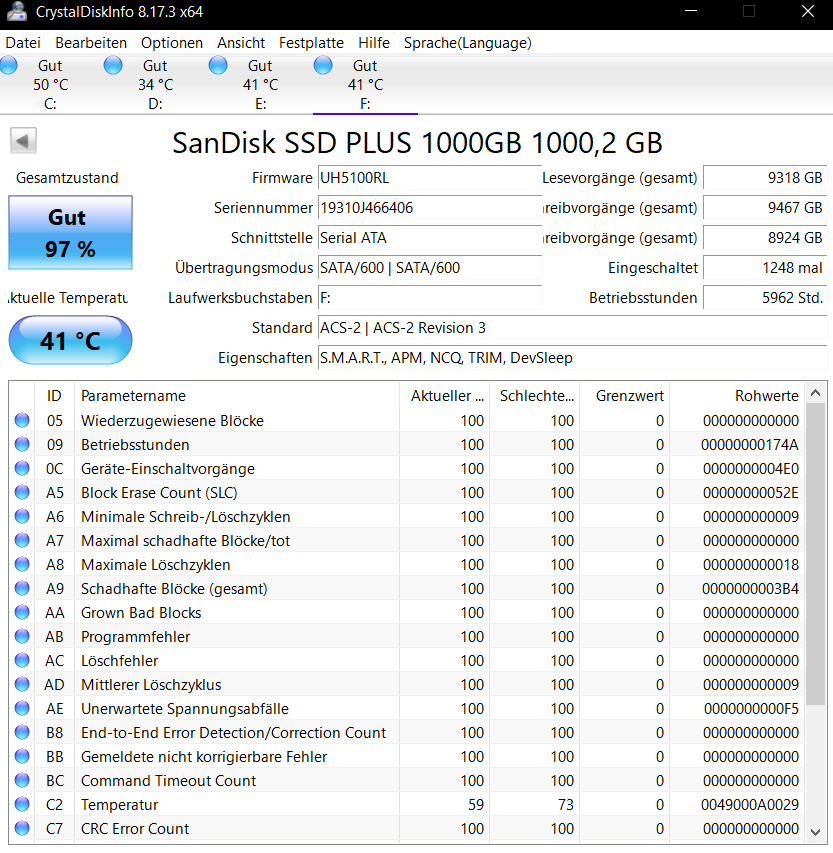
Task: Click the Standard field ACS-2 Revision 3
Action: 572,328
